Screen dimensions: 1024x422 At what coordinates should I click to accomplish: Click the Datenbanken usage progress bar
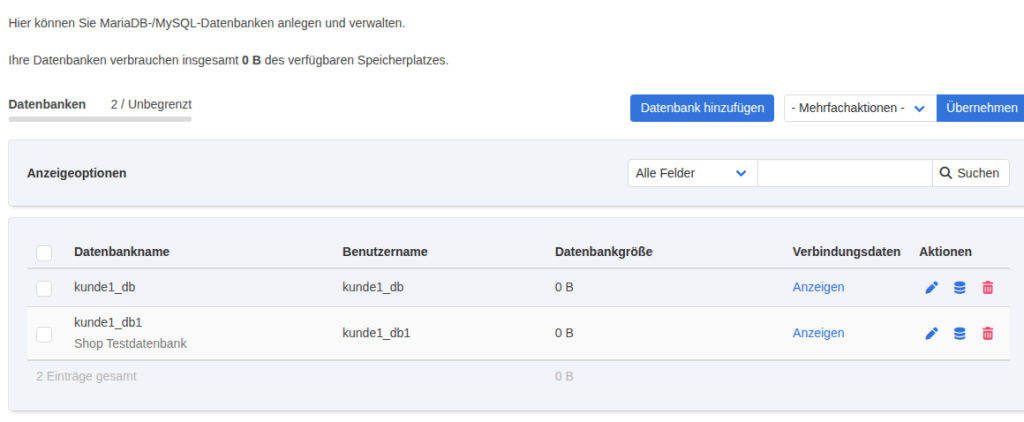tap(100, 119)
